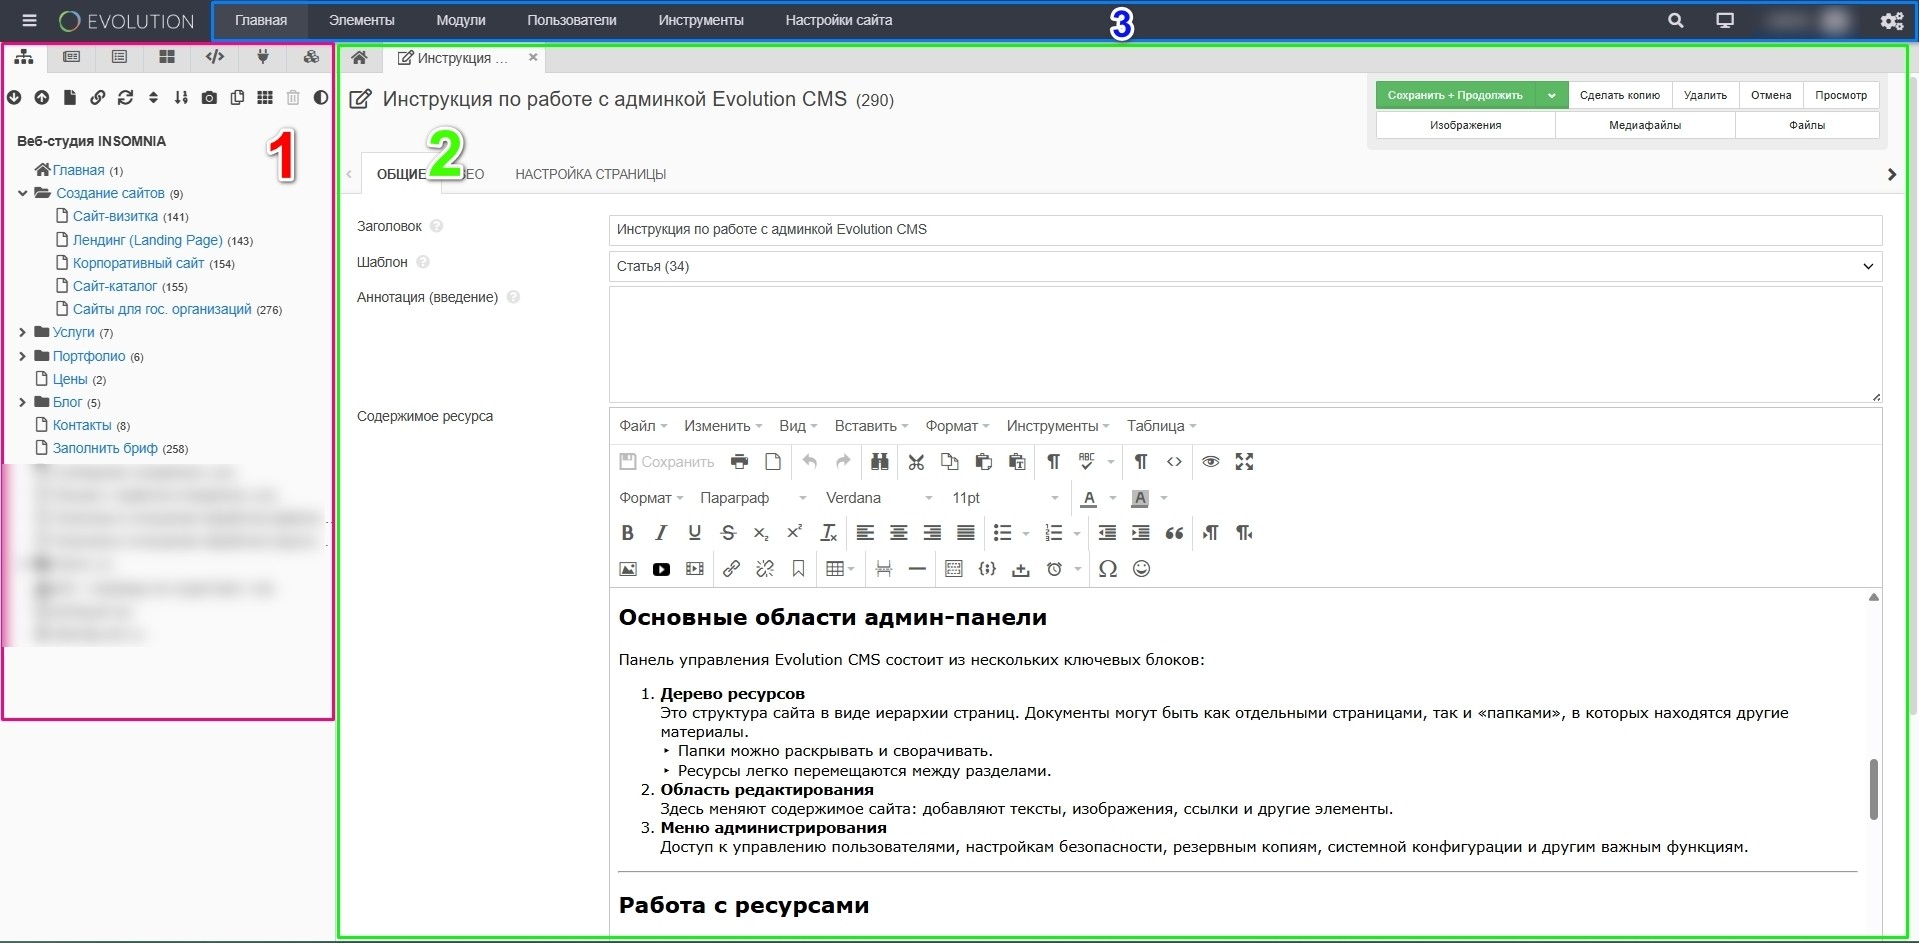
Task: Open system settings gears icon
Action: [1892, 21]
